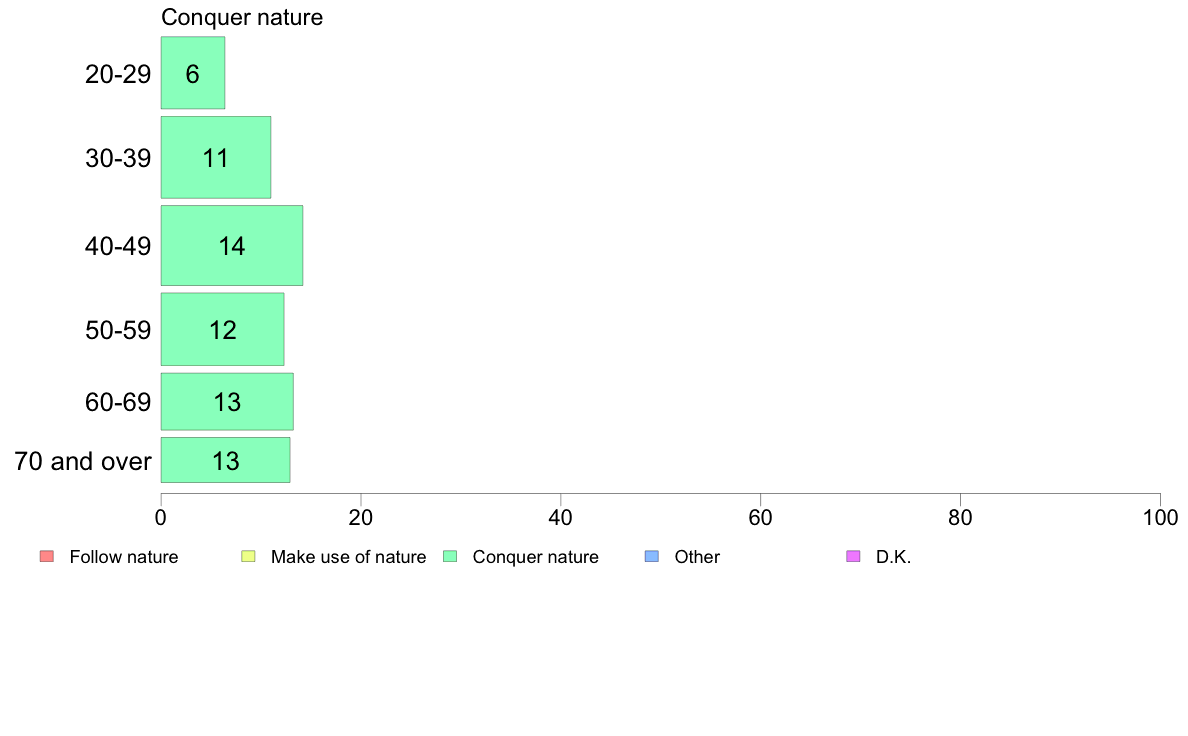
Task: Click the Conquer nature green legend swatch
Action: [x=450, y=556]
